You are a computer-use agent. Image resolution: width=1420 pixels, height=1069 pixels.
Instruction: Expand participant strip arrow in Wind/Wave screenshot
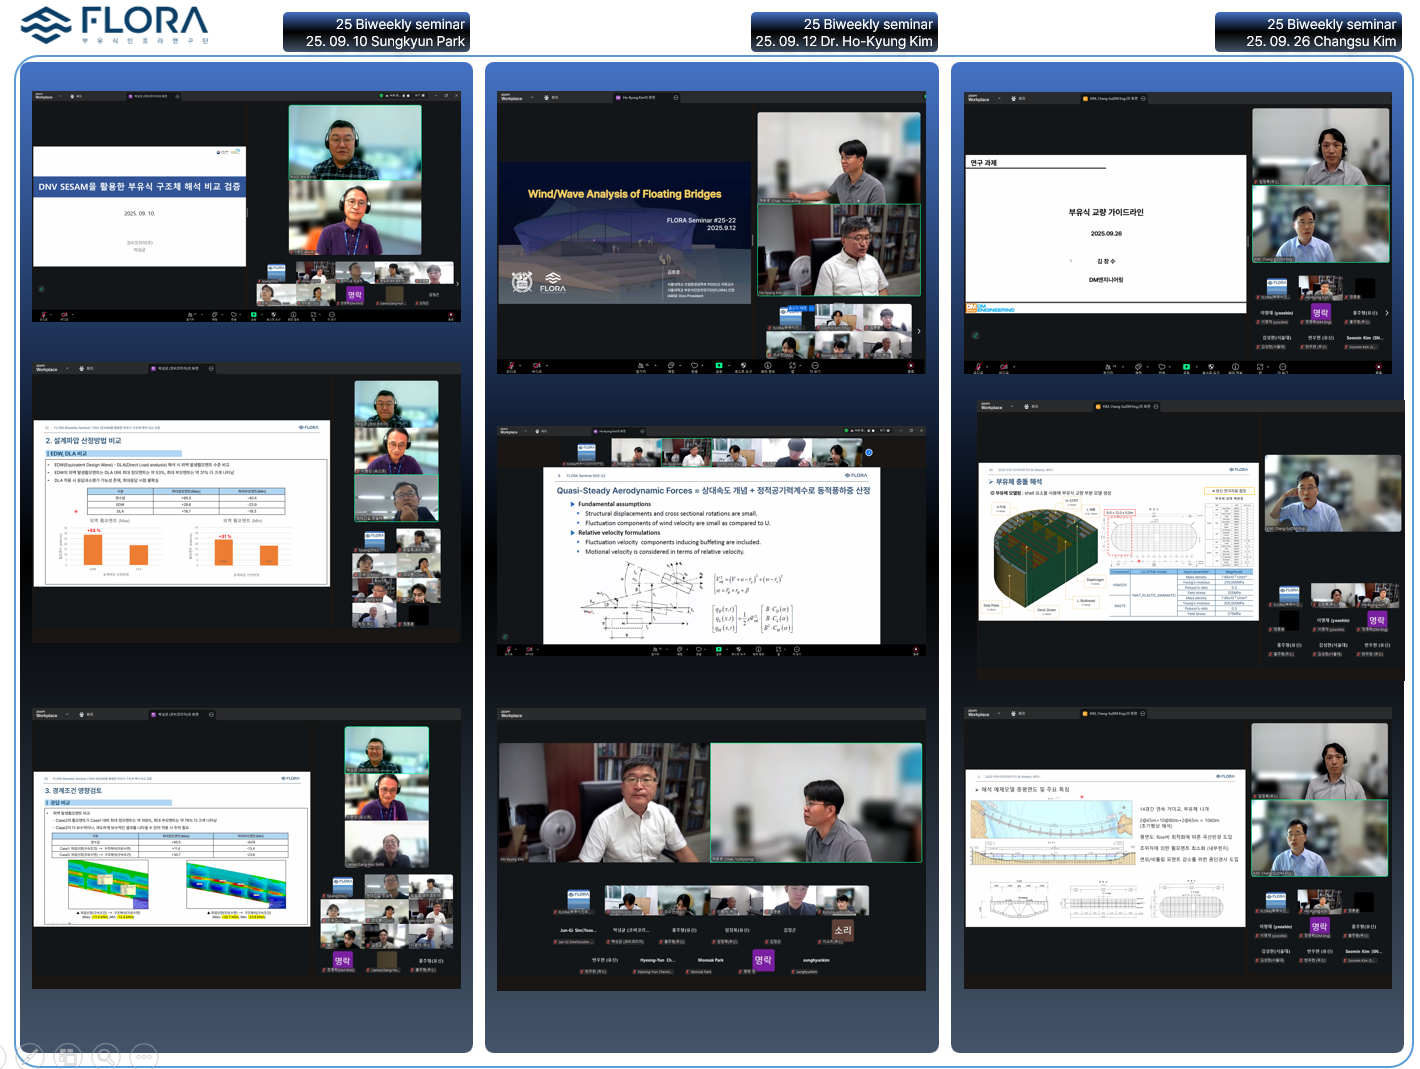pos(918,331)
